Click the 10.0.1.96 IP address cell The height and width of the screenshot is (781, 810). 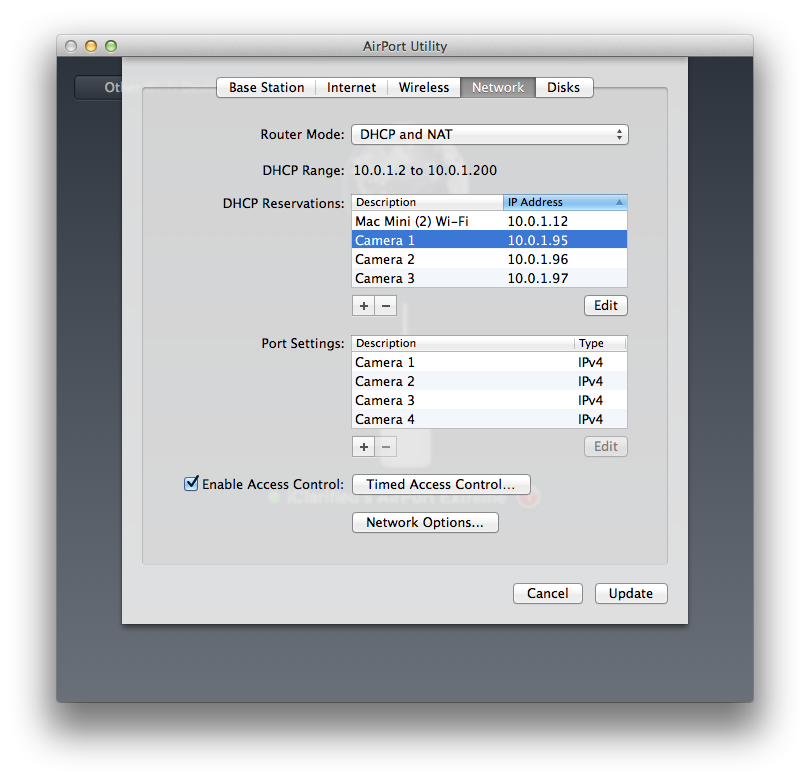tap(538, 259)
